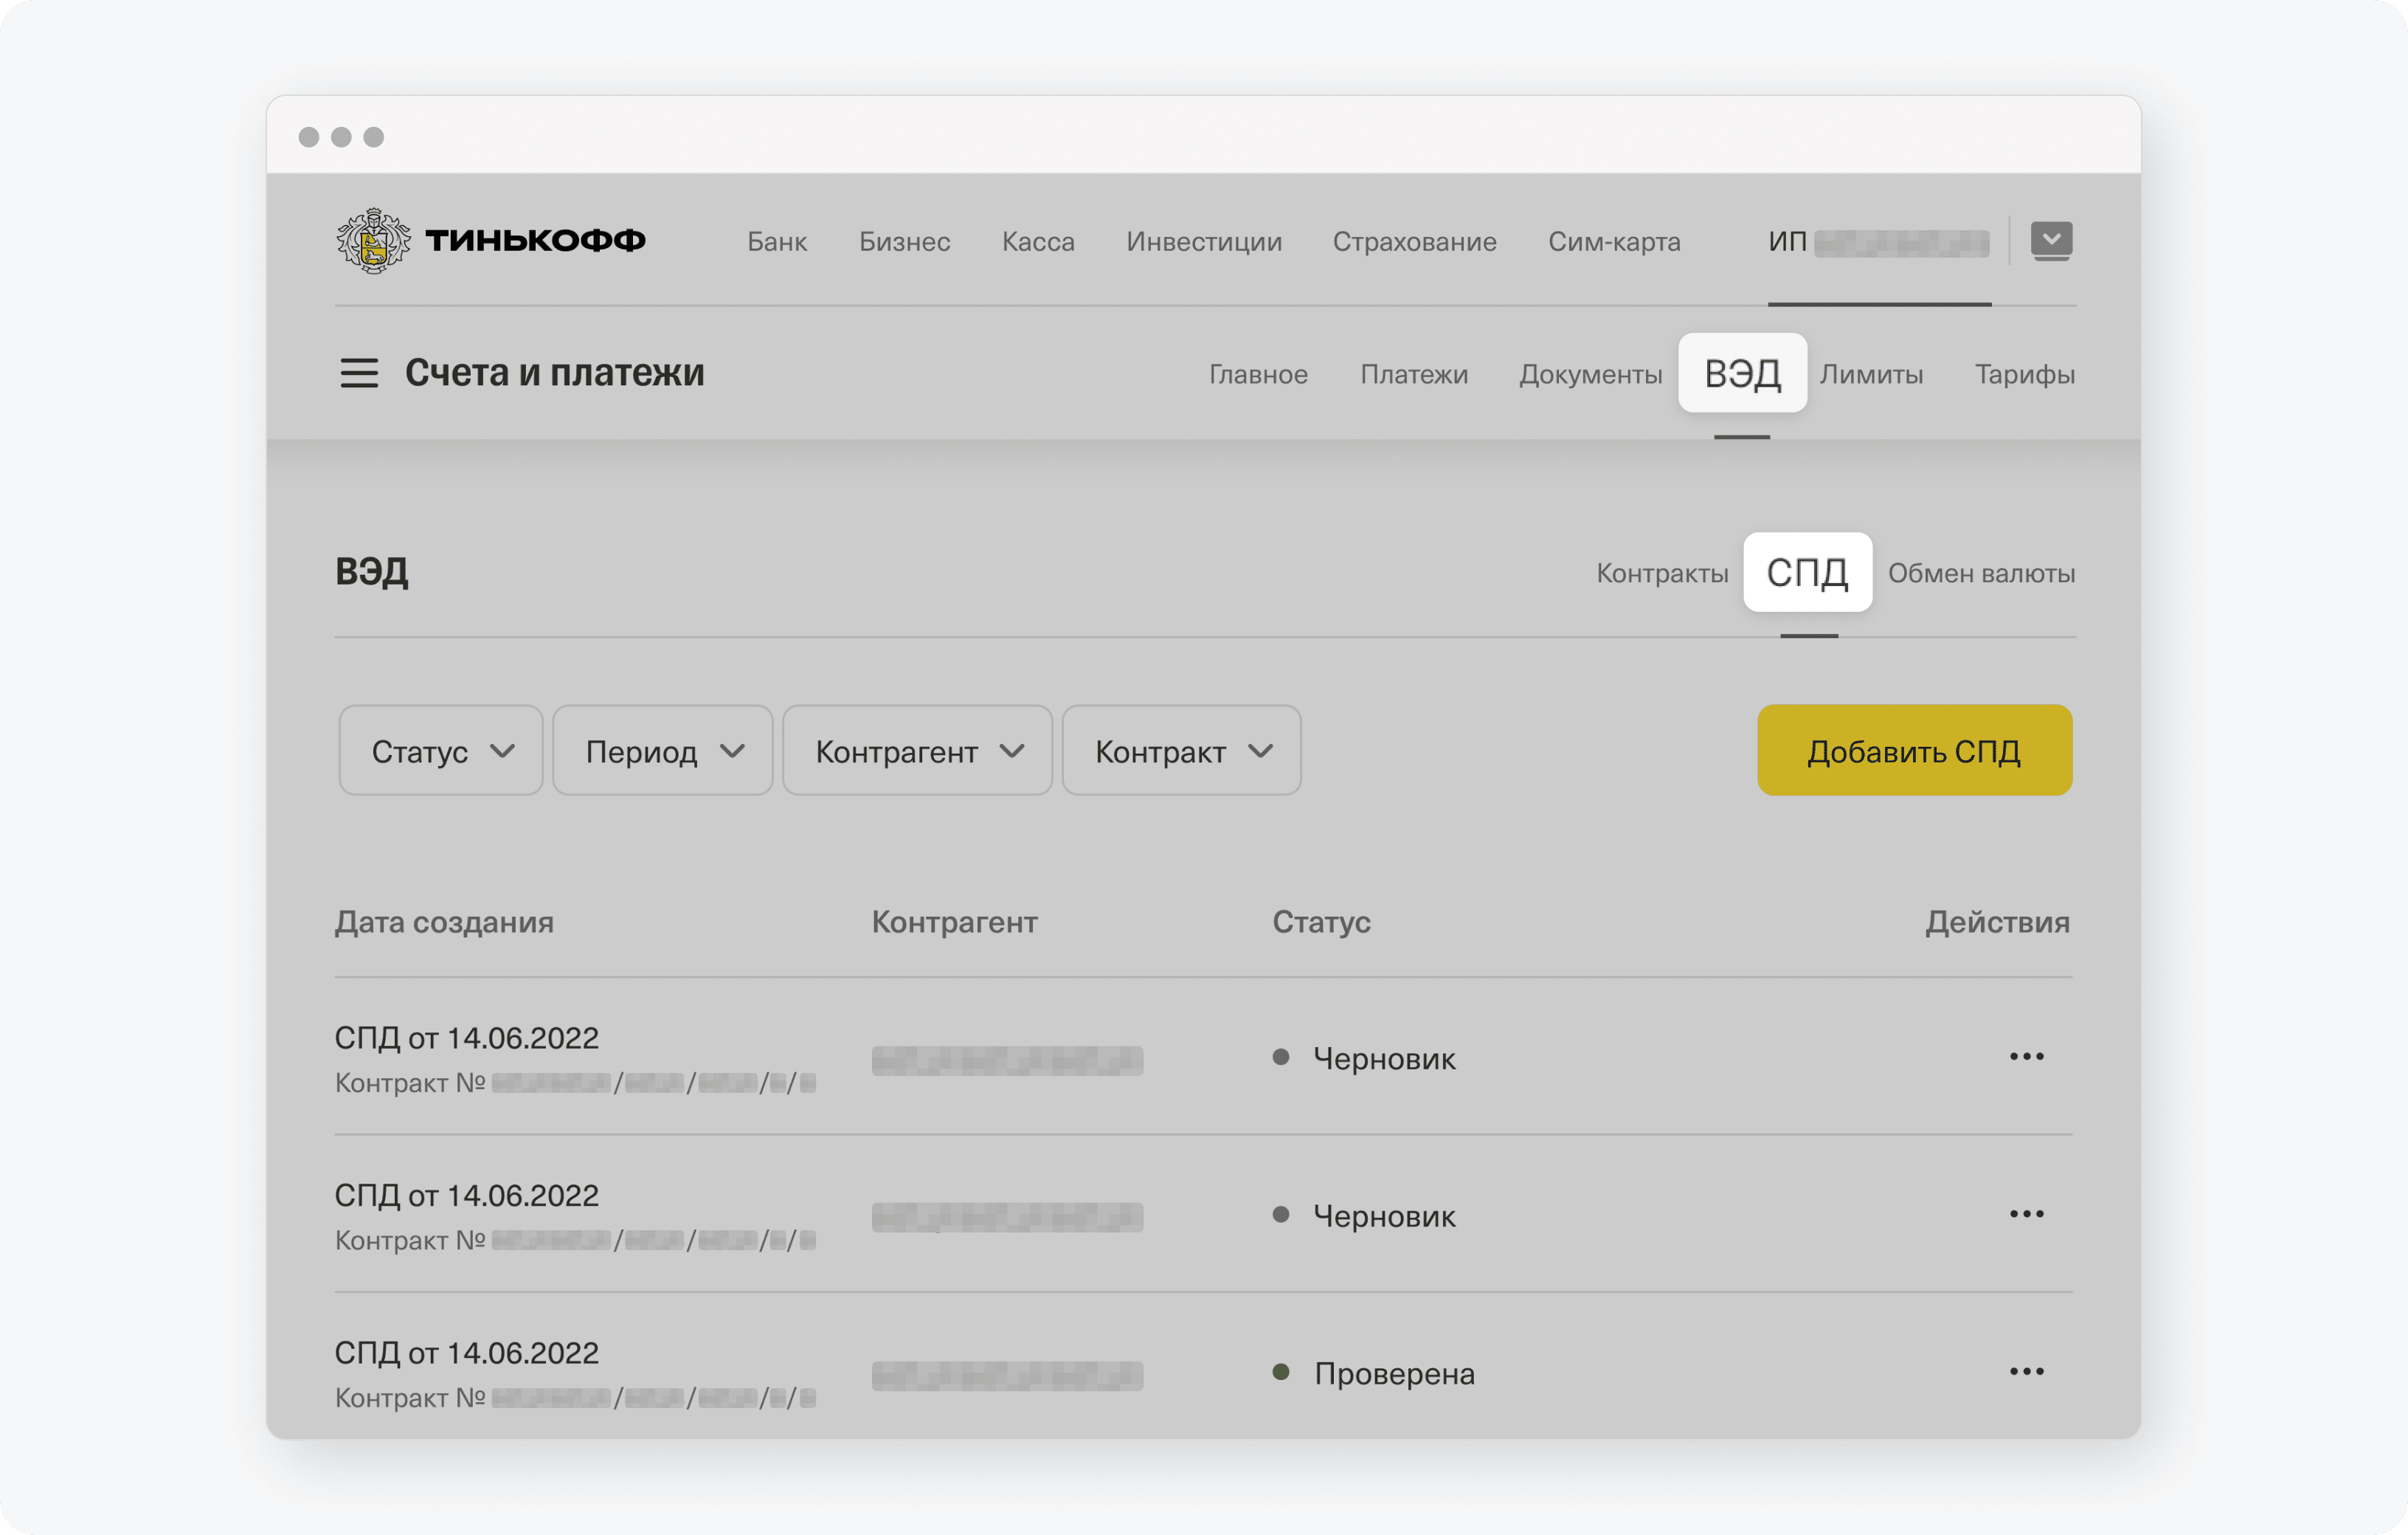
Task: Click the Статус column header
Action: (x=1321, y=922)
